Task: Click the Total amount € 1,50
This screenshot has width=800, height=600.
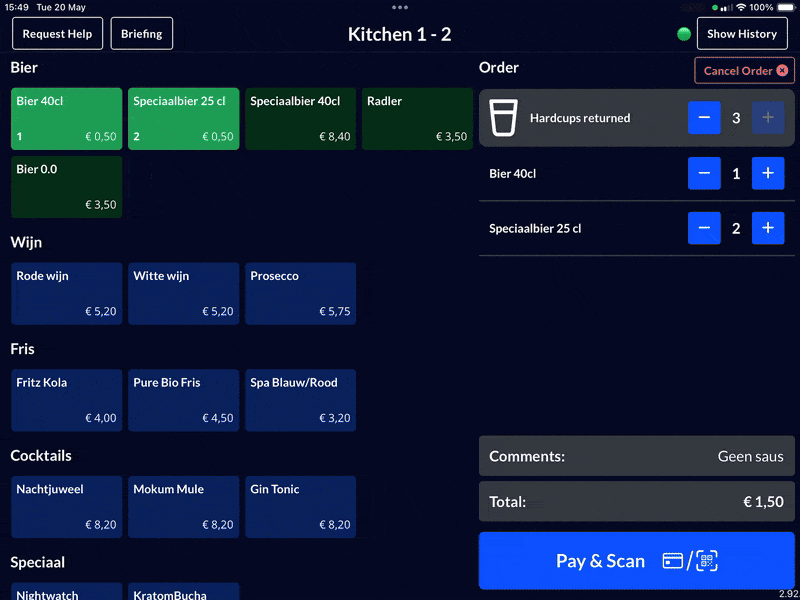Action: 763,502
